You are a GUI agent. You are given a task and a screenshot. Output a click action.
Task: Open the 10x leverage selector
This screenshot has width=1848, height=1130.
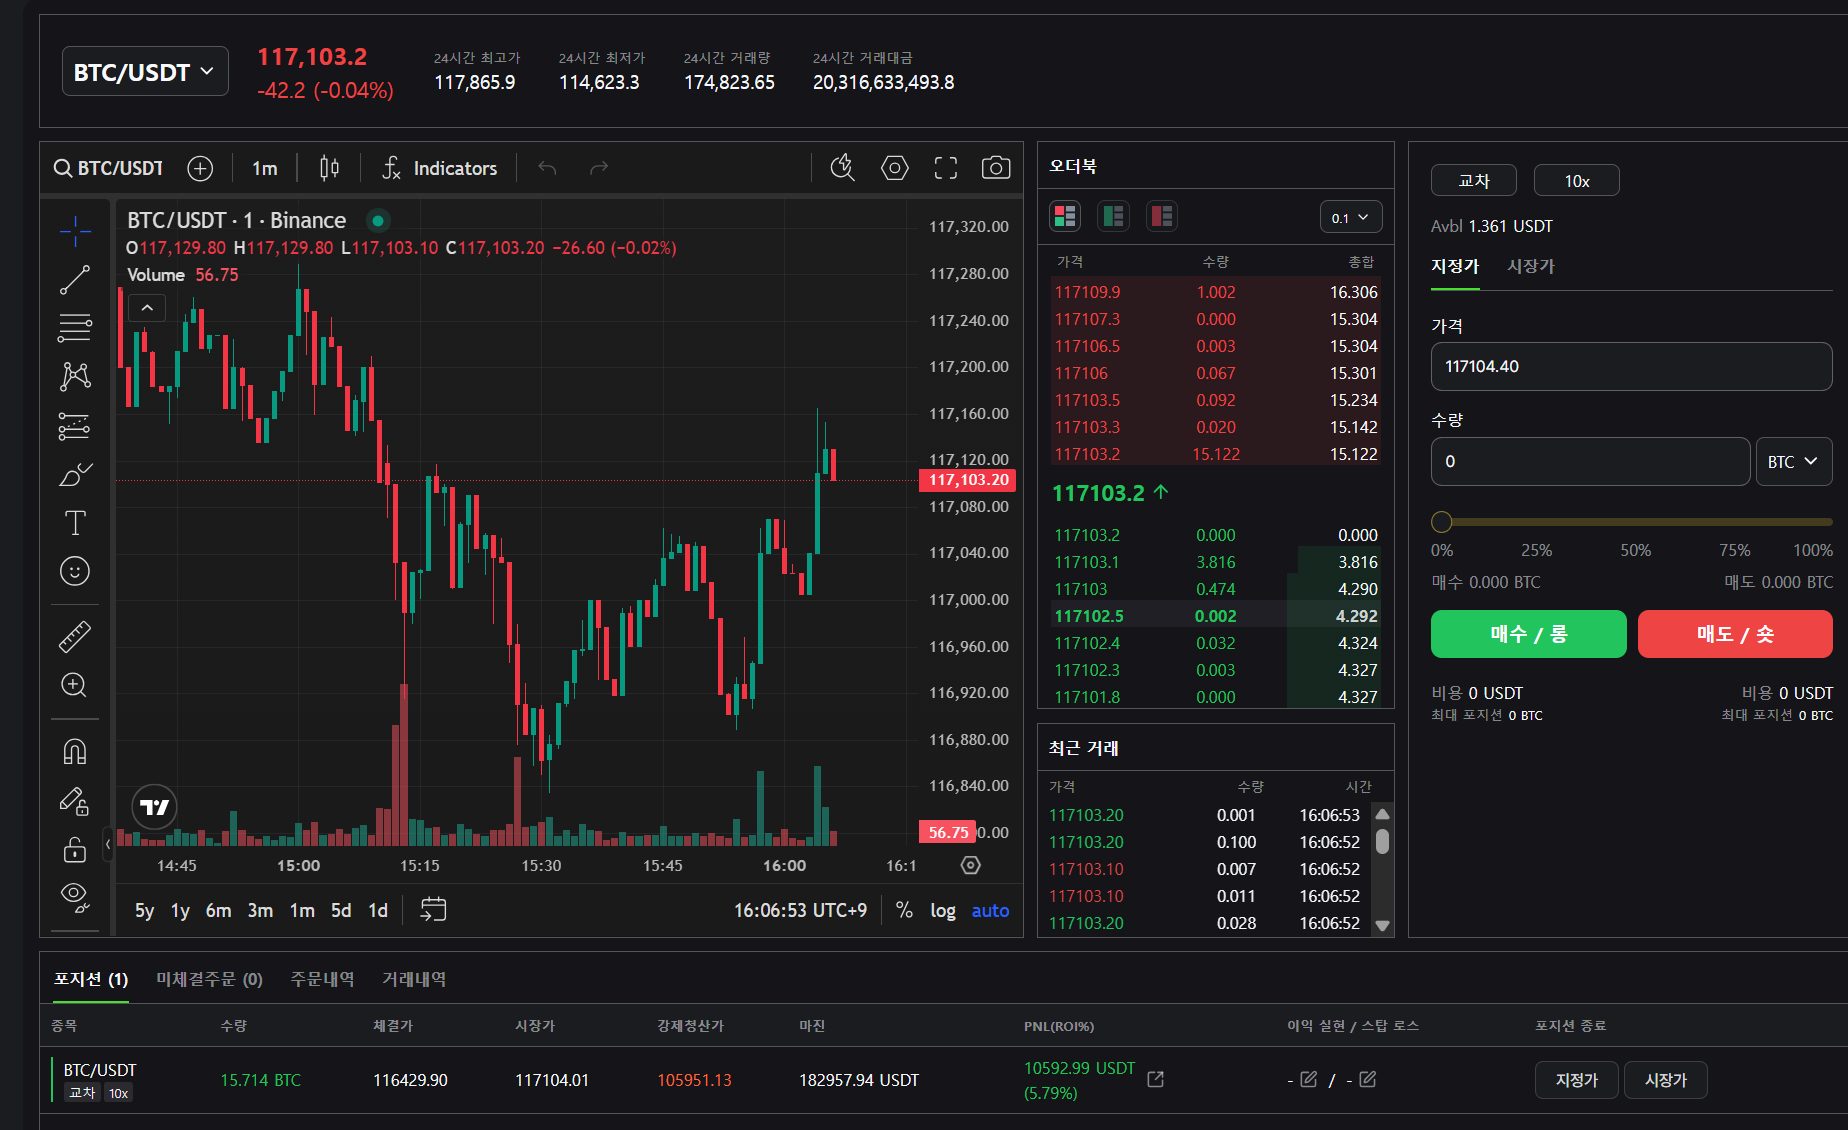coord(1577,180)
